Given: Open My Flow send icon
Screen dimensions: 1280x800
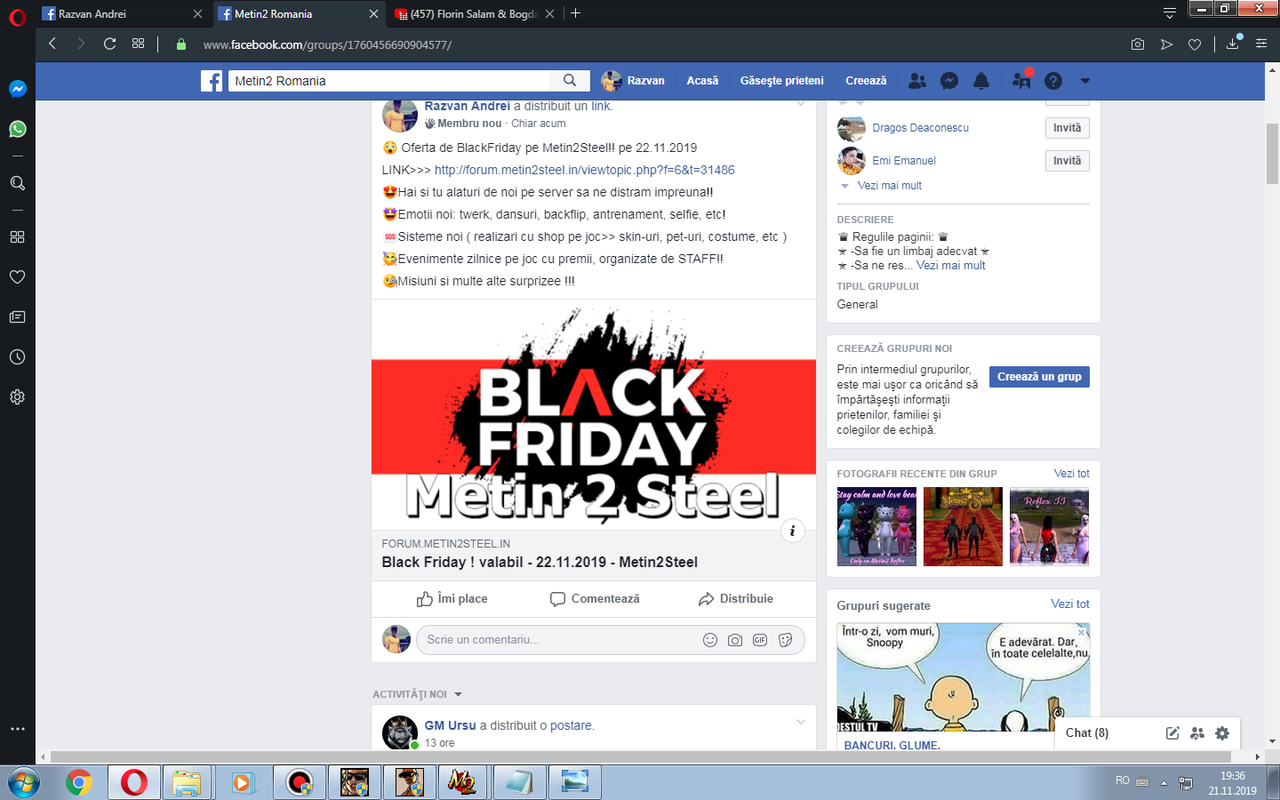Looking at the screenshot, I should coord(1166,44).
